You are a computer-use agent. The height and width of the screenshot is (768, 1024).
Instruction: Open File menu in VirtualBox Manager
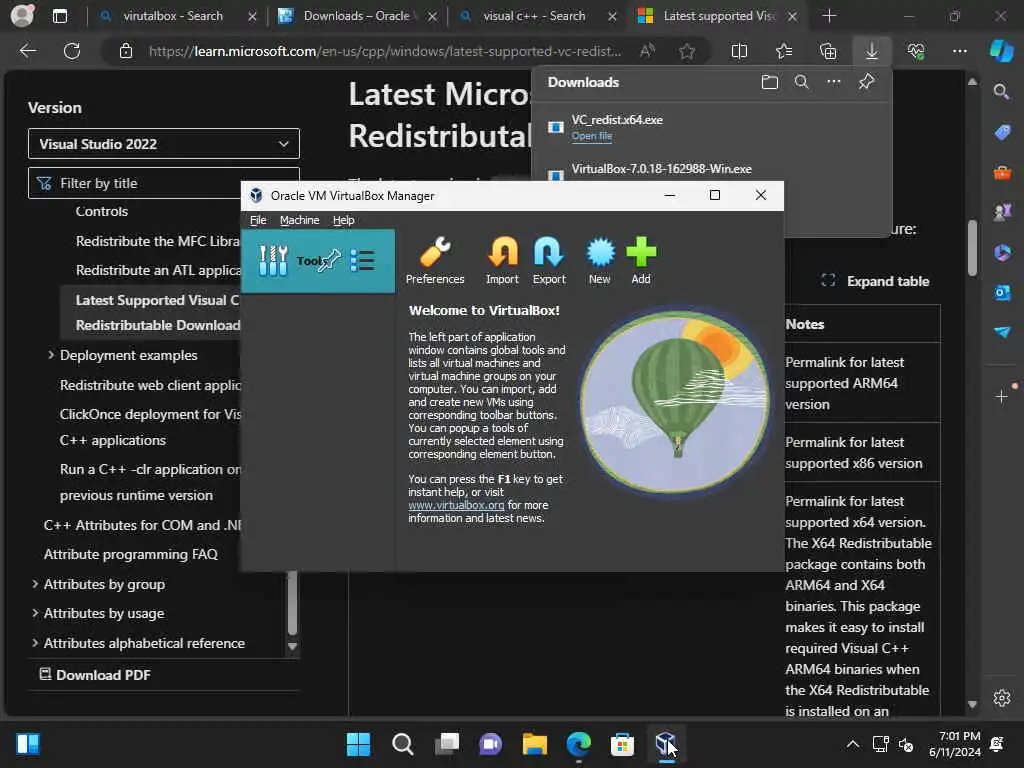258,220
